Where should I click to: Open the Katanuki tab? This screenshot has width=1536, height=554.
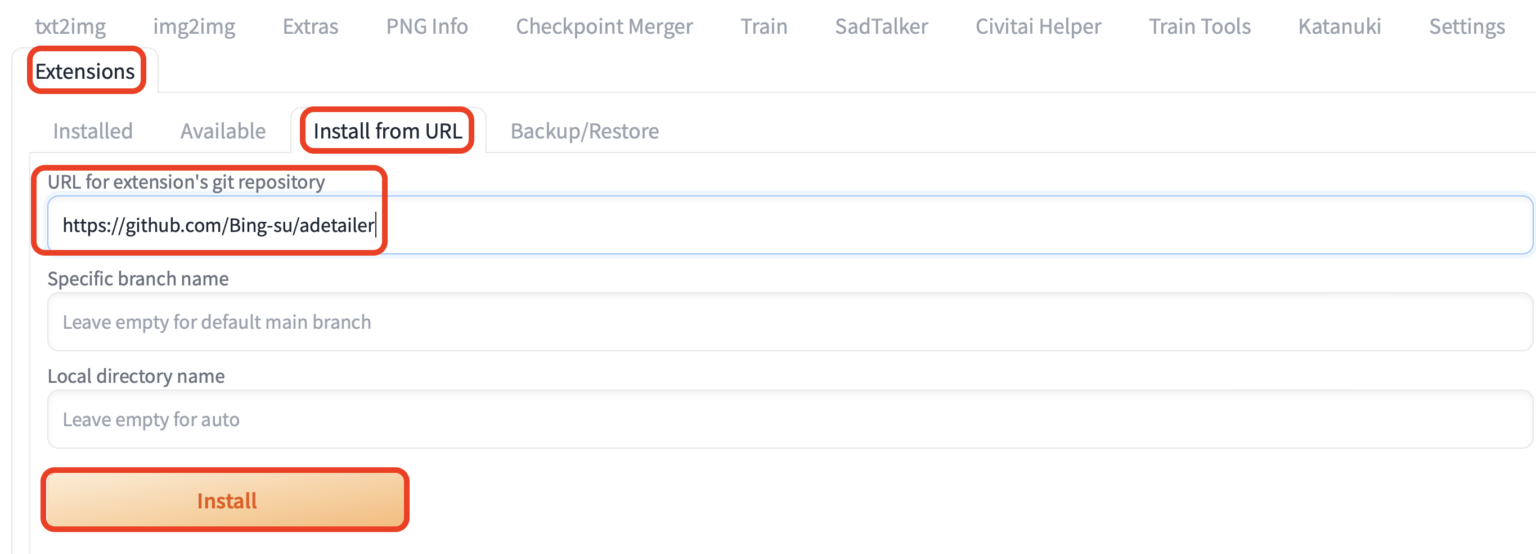point(1339,27)
